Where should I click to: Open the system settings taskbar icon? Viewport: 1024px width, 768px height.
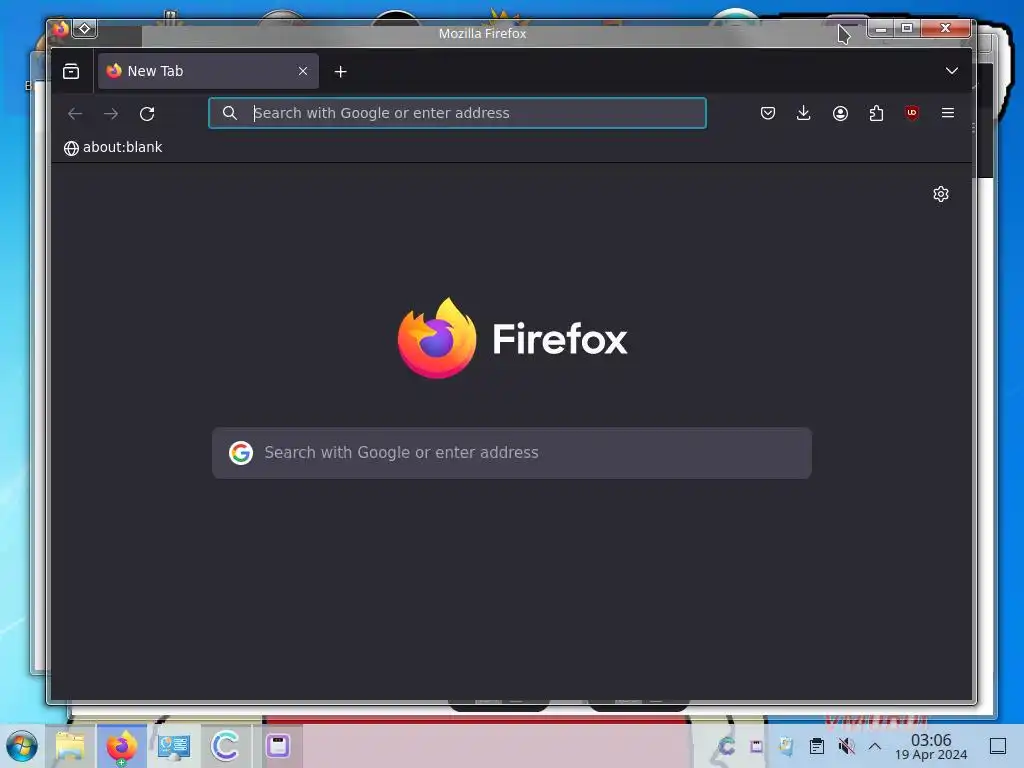click(x=174, y=746)
